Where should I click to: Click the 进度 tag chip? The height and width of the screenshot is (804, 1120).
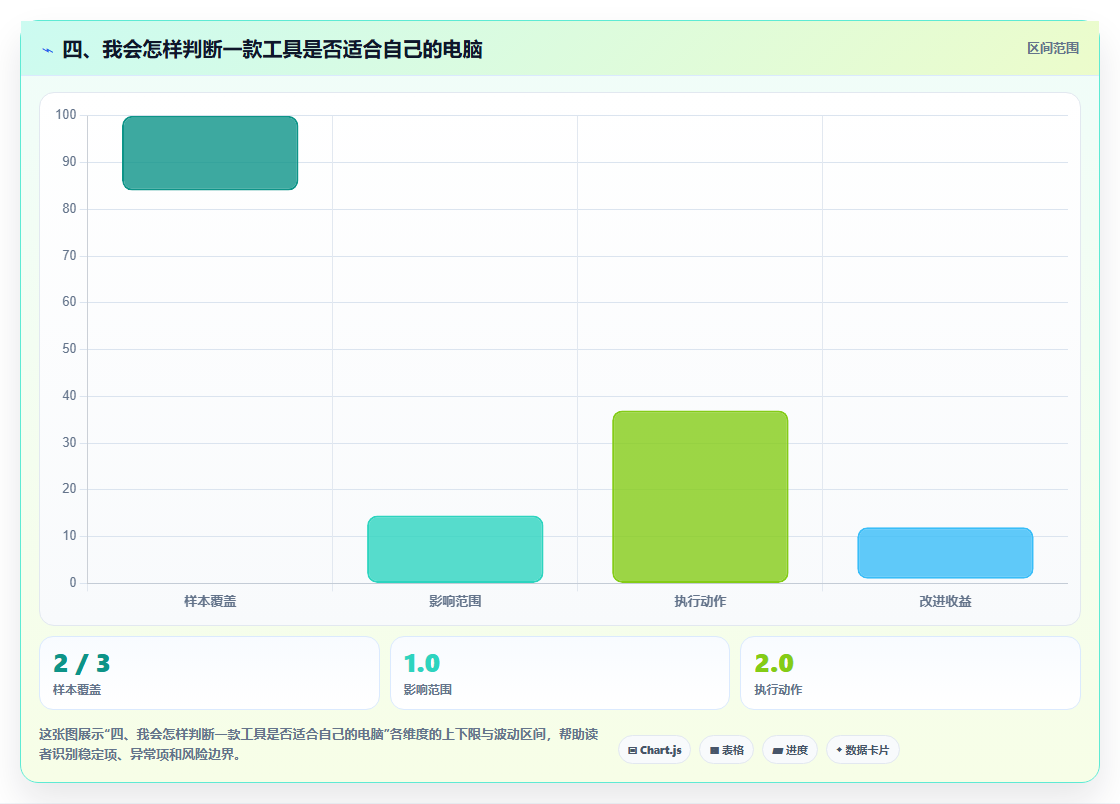tap(790, 750)
